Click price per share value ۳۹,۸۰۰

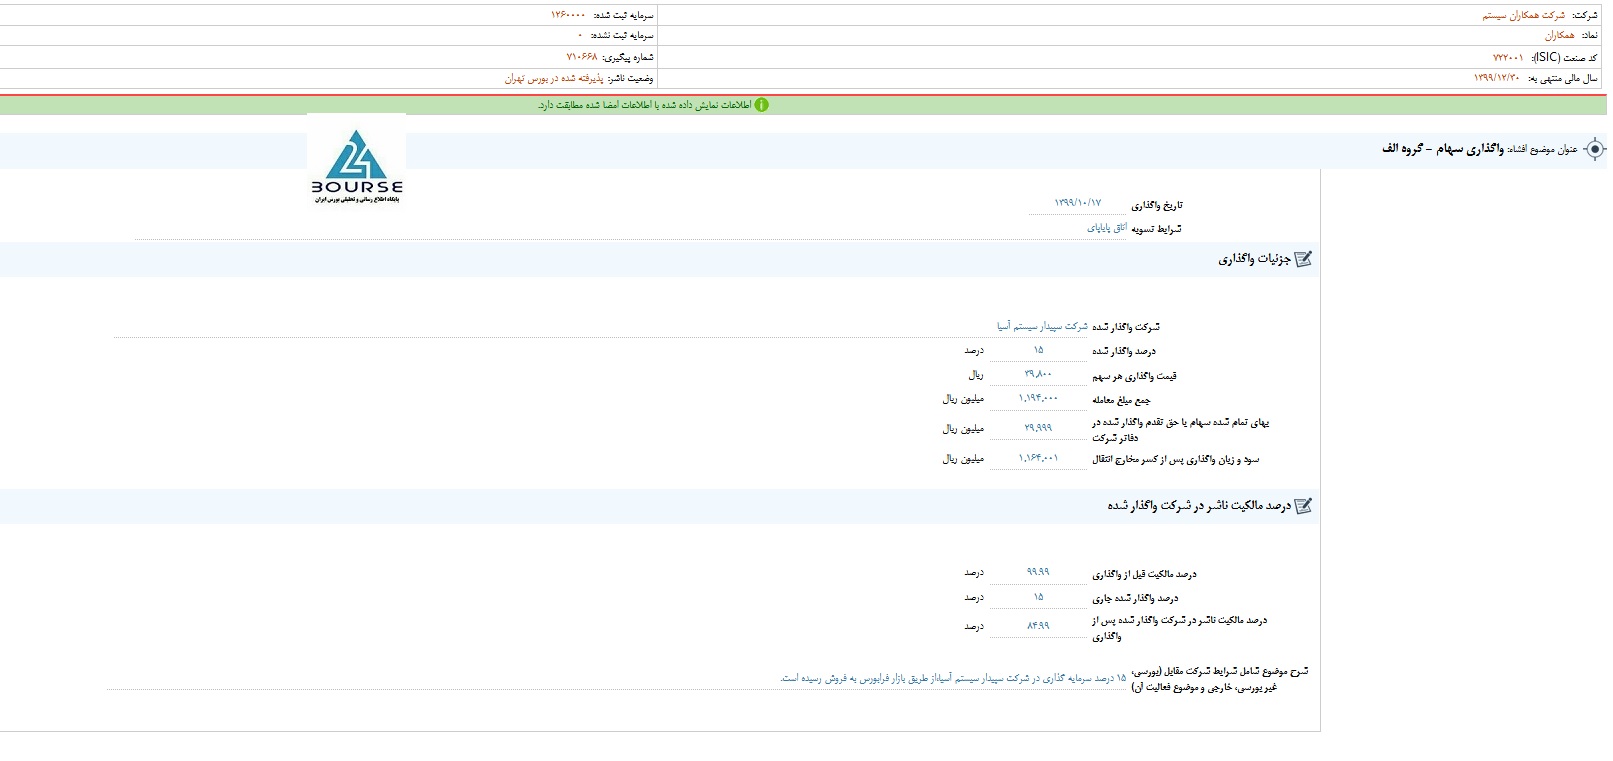1038,374
